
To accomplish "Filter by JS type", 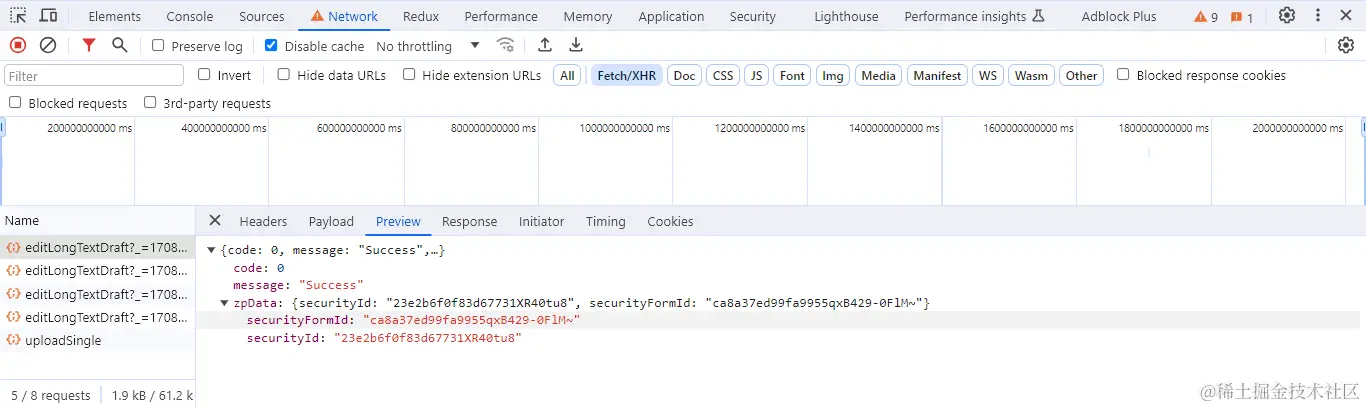I will (x=757, y=75).
